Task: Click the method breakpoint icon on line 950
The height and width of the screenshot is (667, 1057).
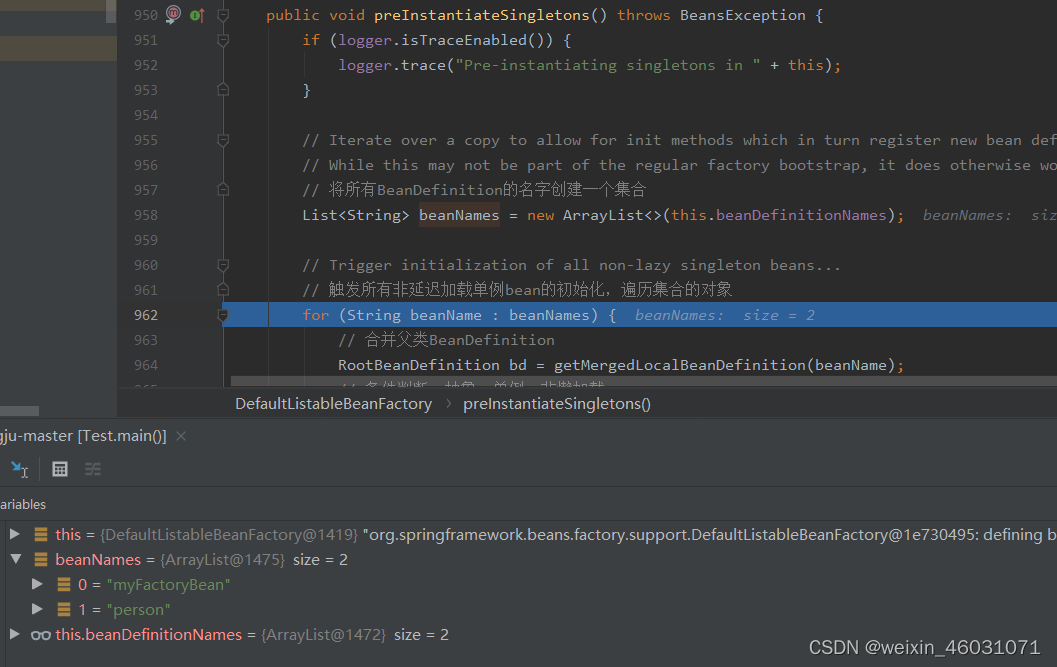Action: click(171, 15)
